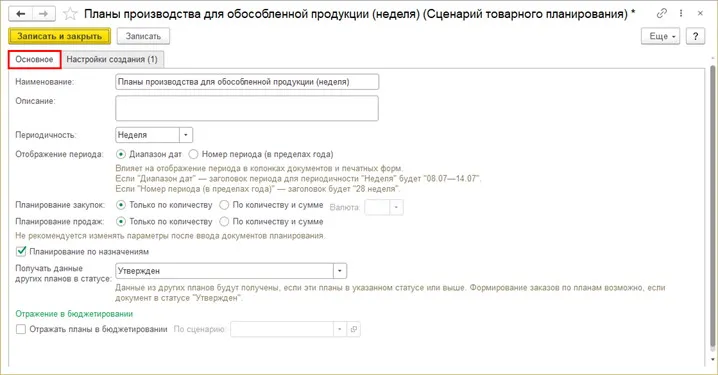Go forward with the right arrow
The image size is (718, 375).
(44, 14)
